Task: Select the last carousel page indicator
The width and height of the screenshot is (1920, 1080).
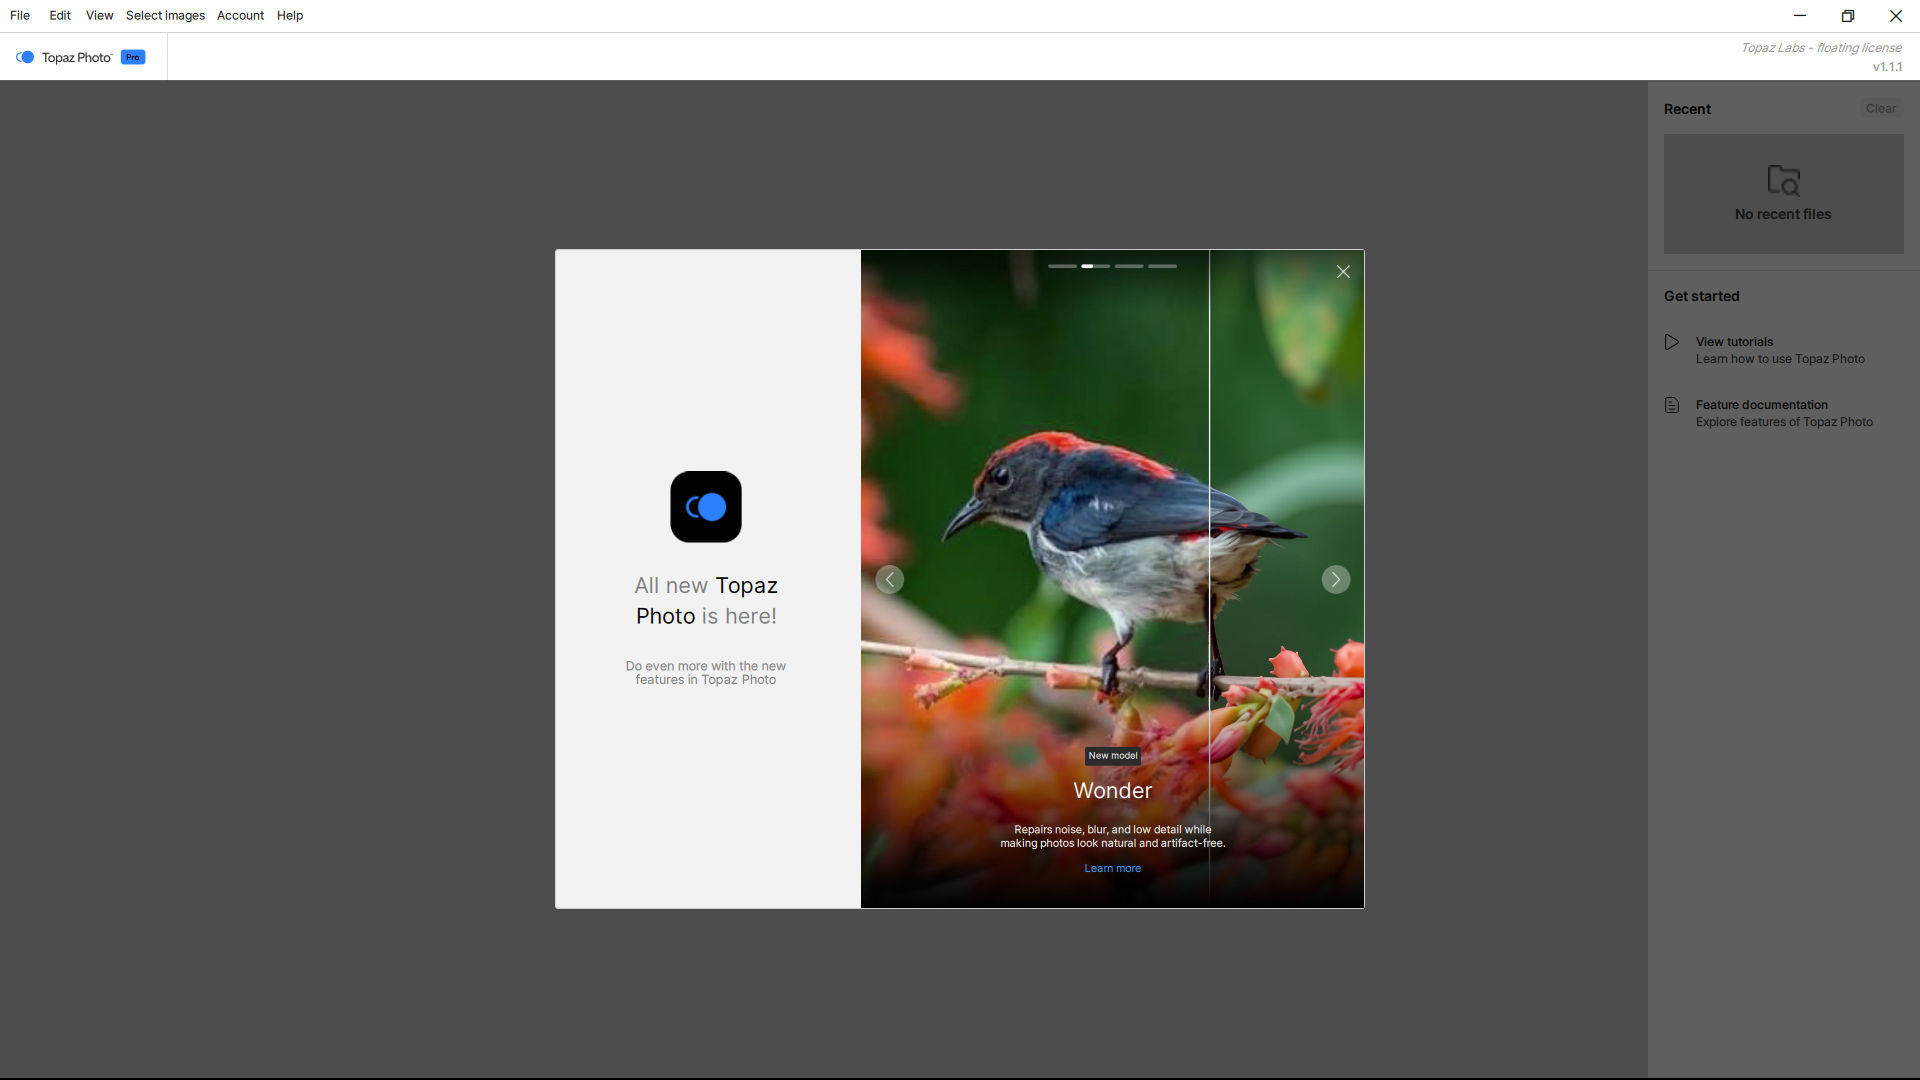Action: pos(1163,266)
